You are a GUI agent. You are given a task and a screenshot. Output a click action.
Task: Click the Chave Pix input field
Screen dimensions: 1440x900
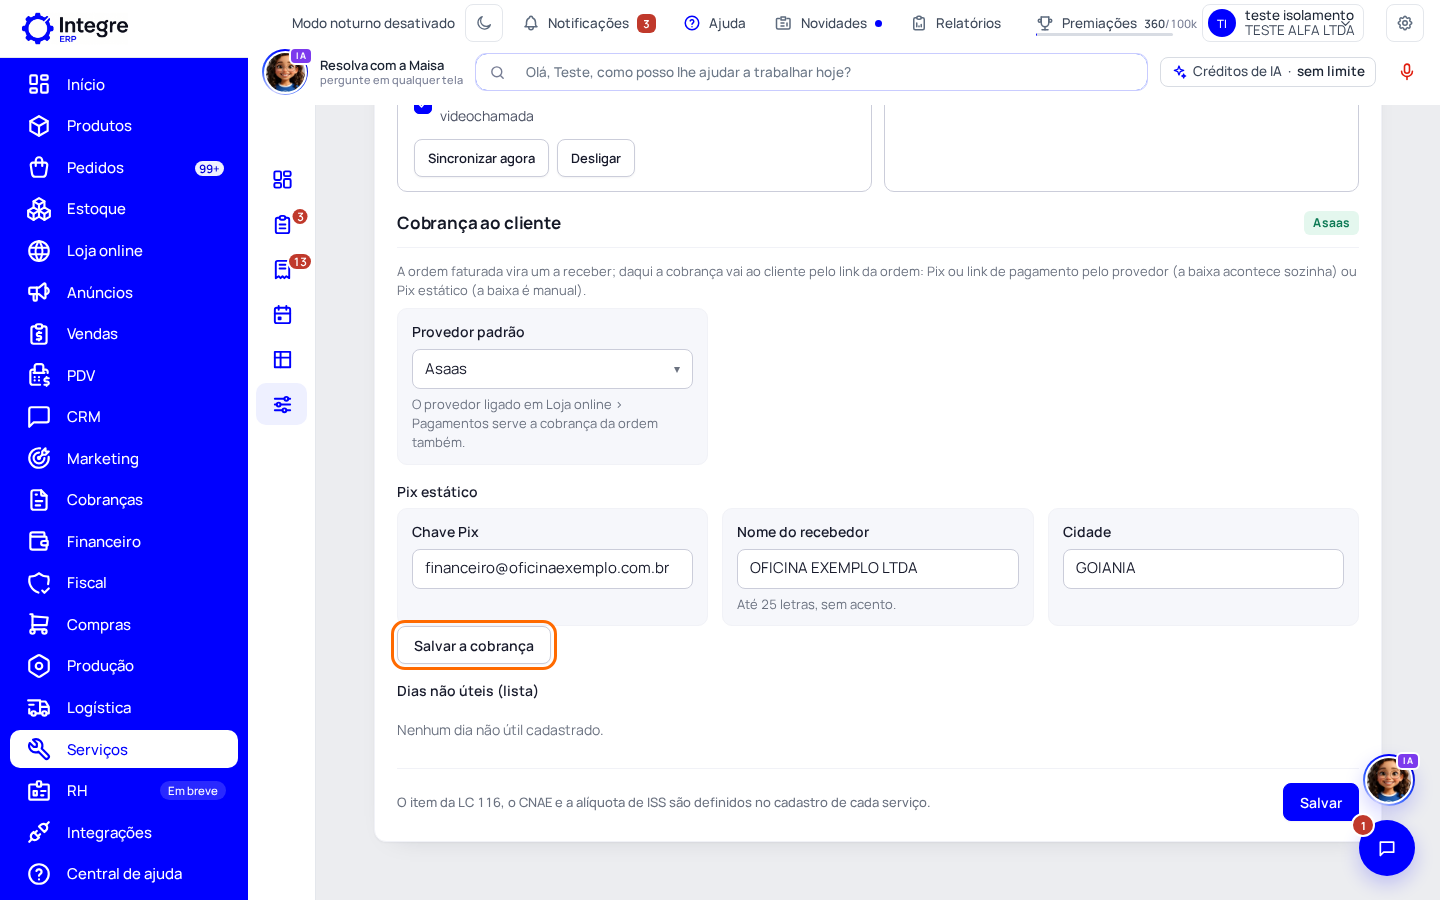pos(552,569)
